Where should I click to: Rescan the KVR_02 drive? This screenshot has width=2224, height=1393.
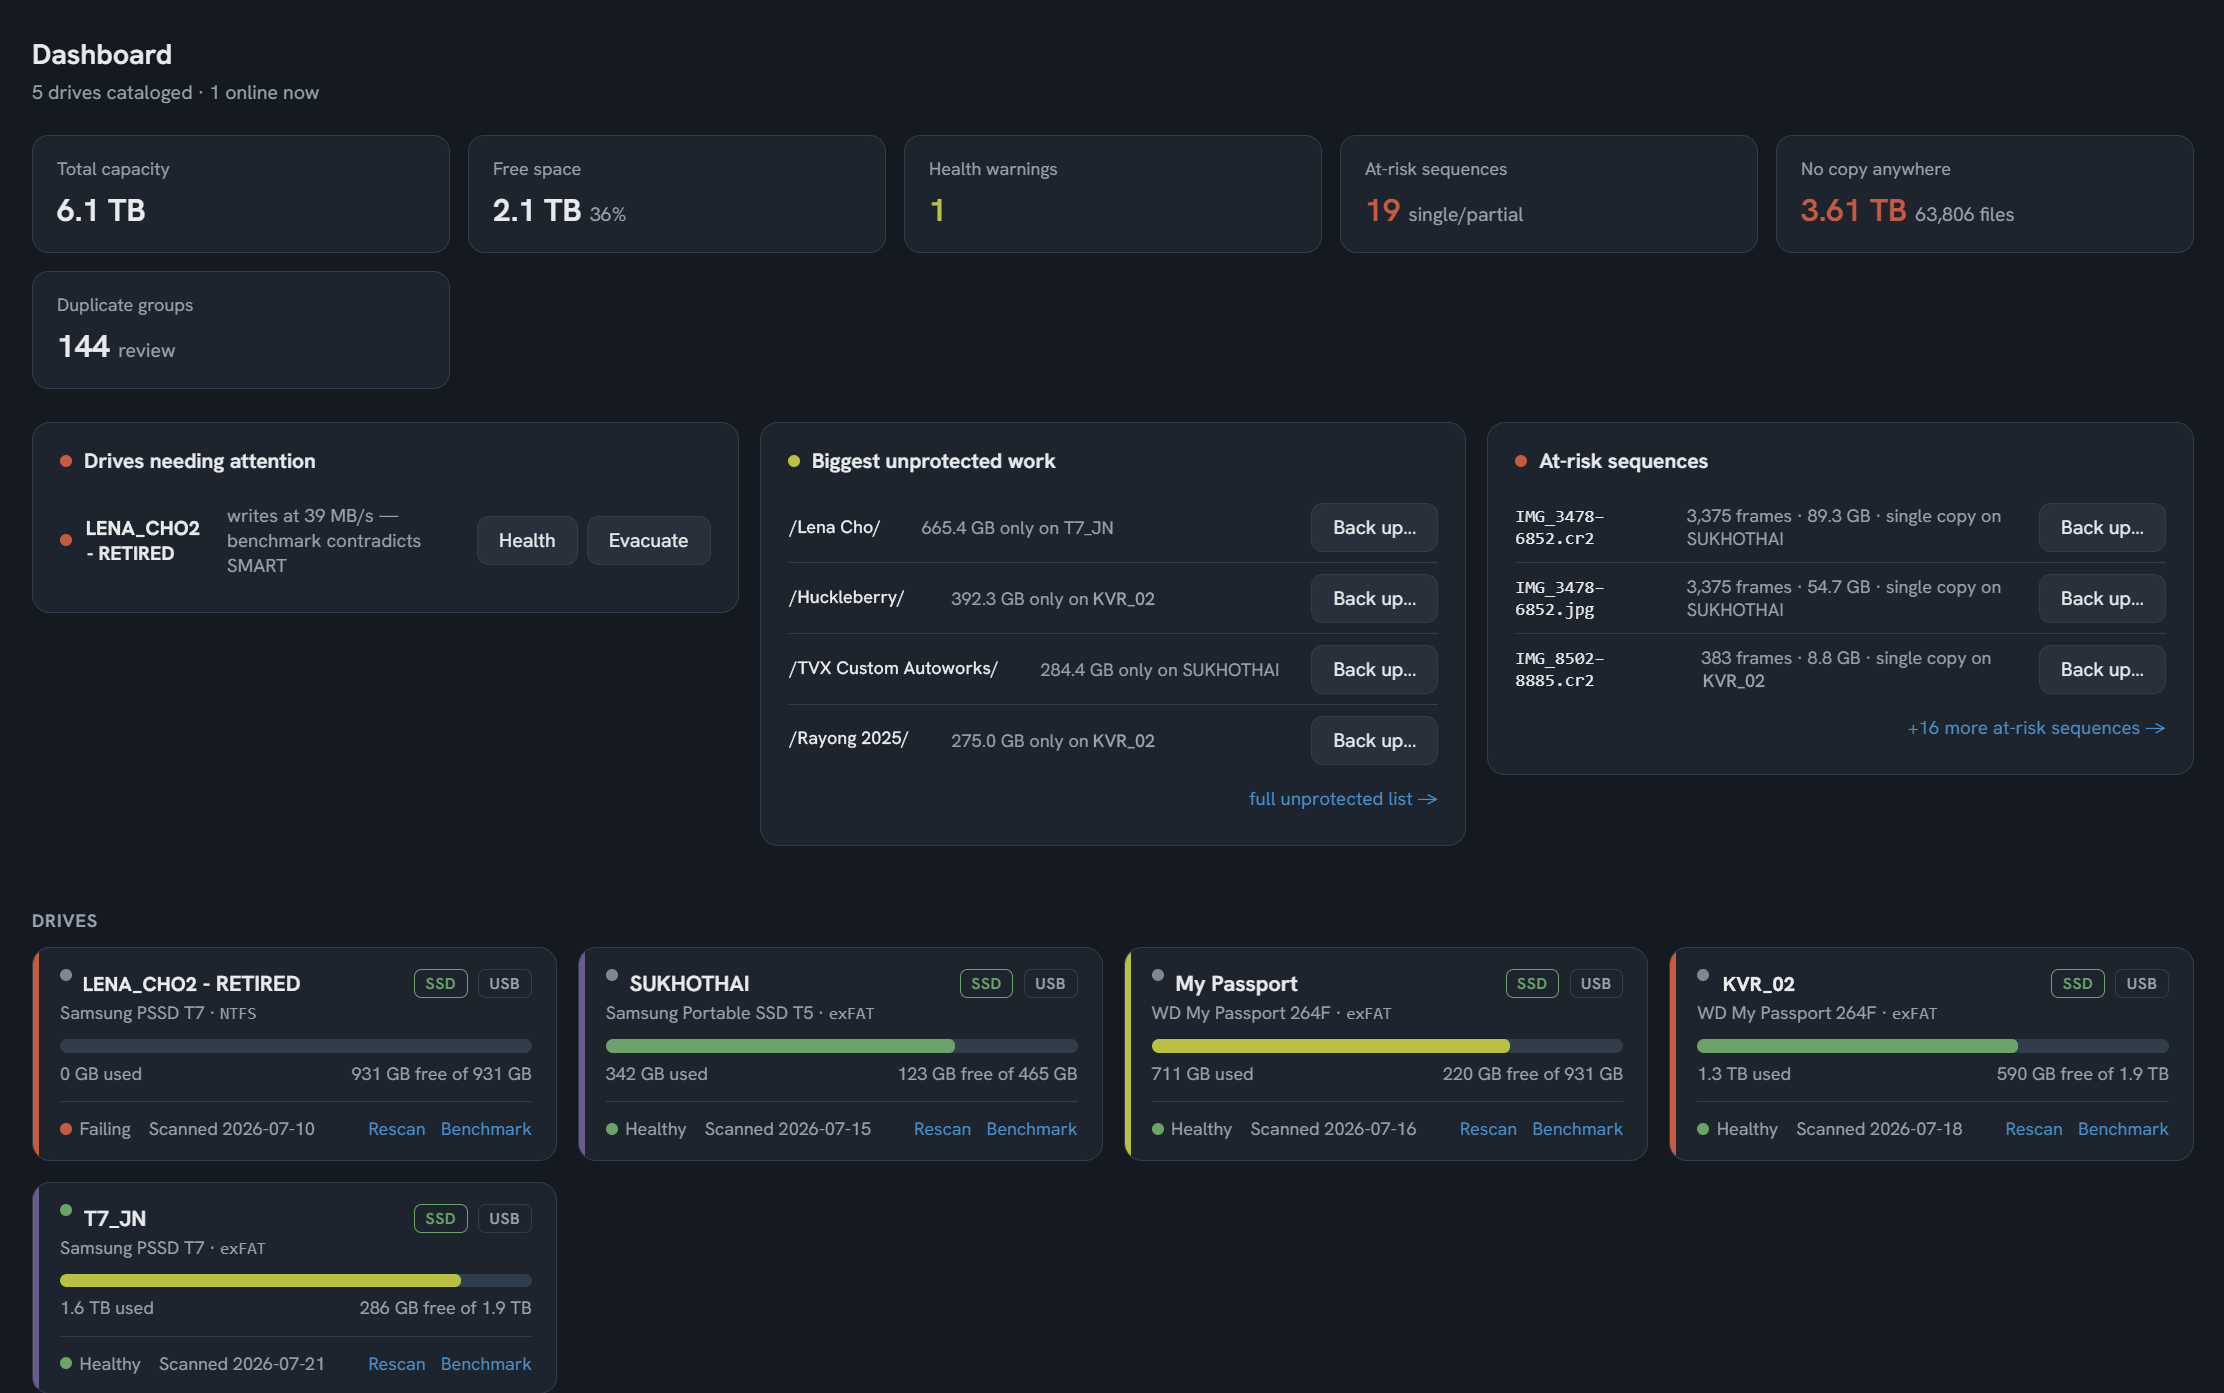2033,1128
